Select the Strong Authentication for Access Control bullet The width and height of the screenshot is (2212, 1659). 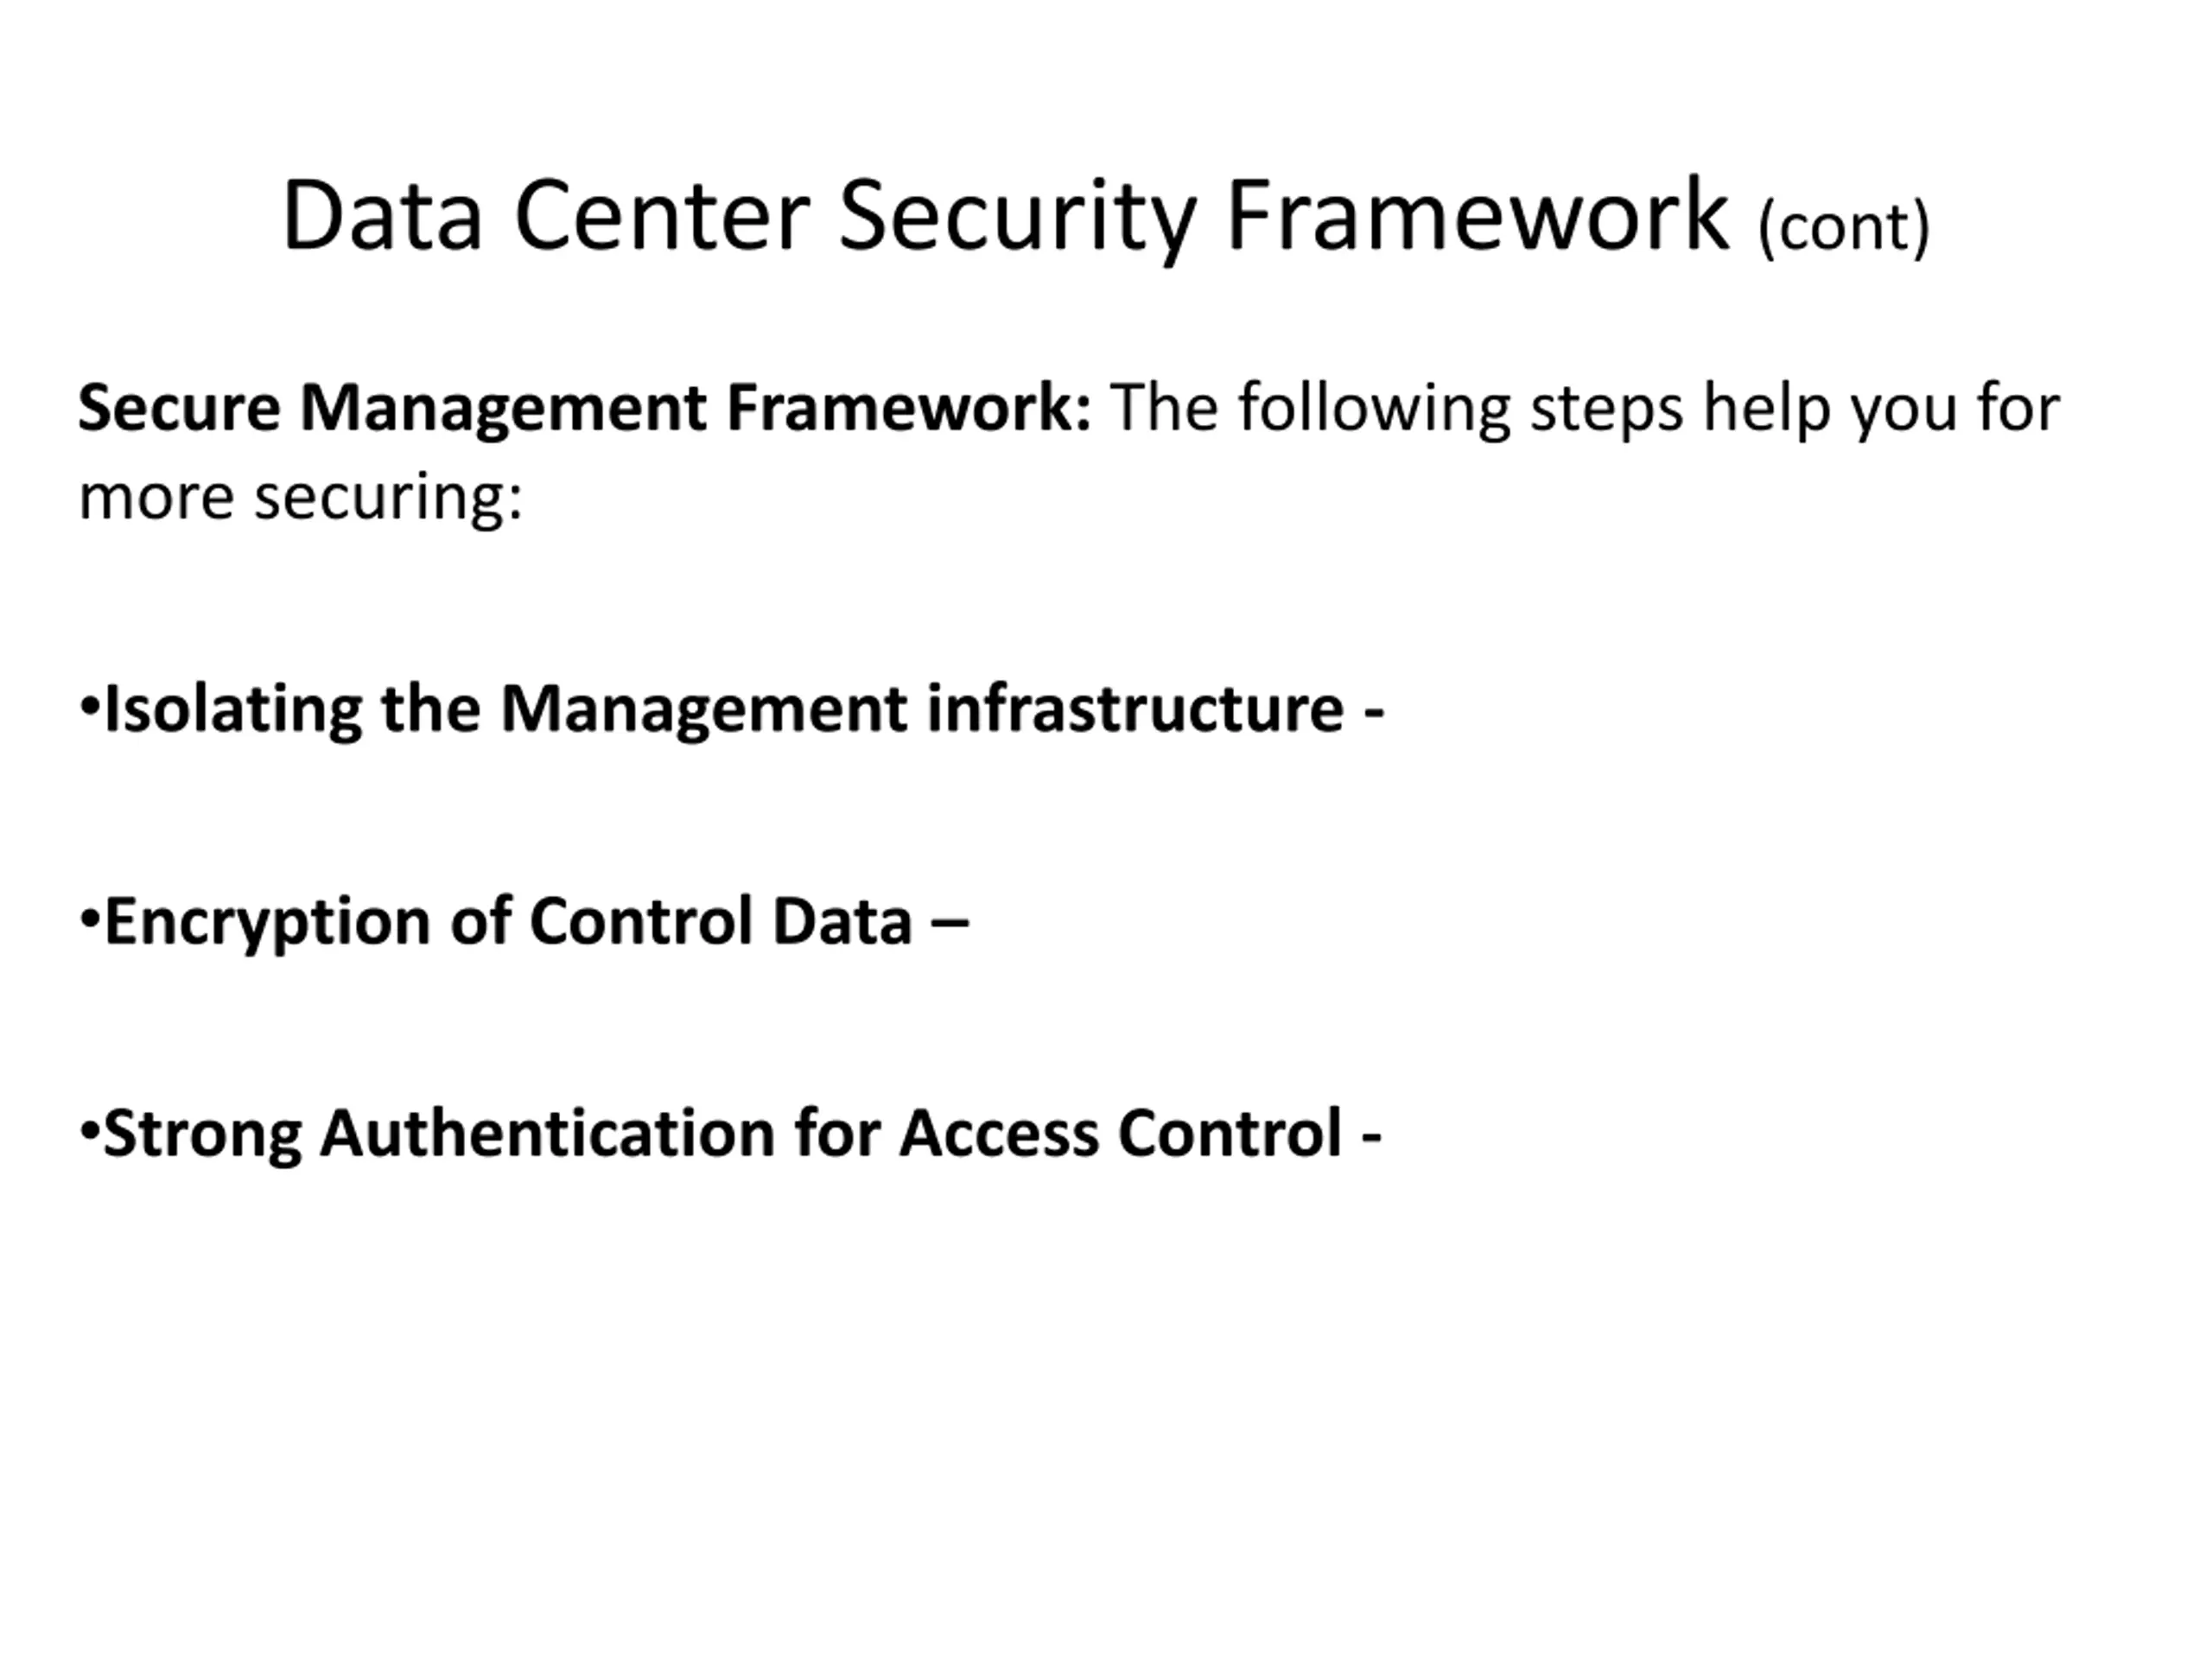(731, 1134)
